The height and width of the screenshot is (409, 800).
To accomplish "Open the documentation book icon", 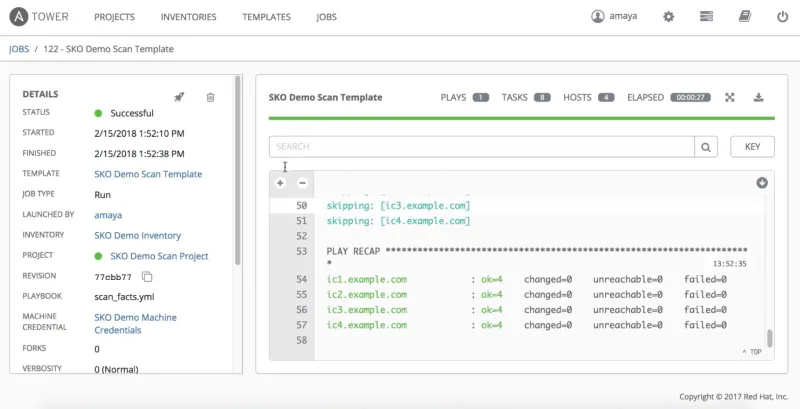I will click(745, 17).
